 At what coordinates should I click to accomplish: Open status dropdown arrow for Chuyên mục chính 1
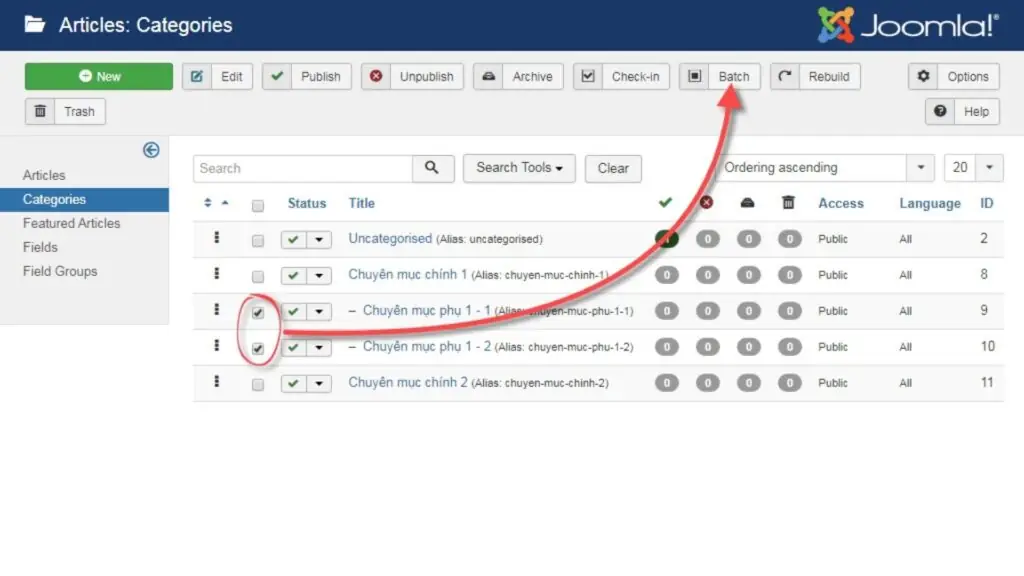[319, 276]
